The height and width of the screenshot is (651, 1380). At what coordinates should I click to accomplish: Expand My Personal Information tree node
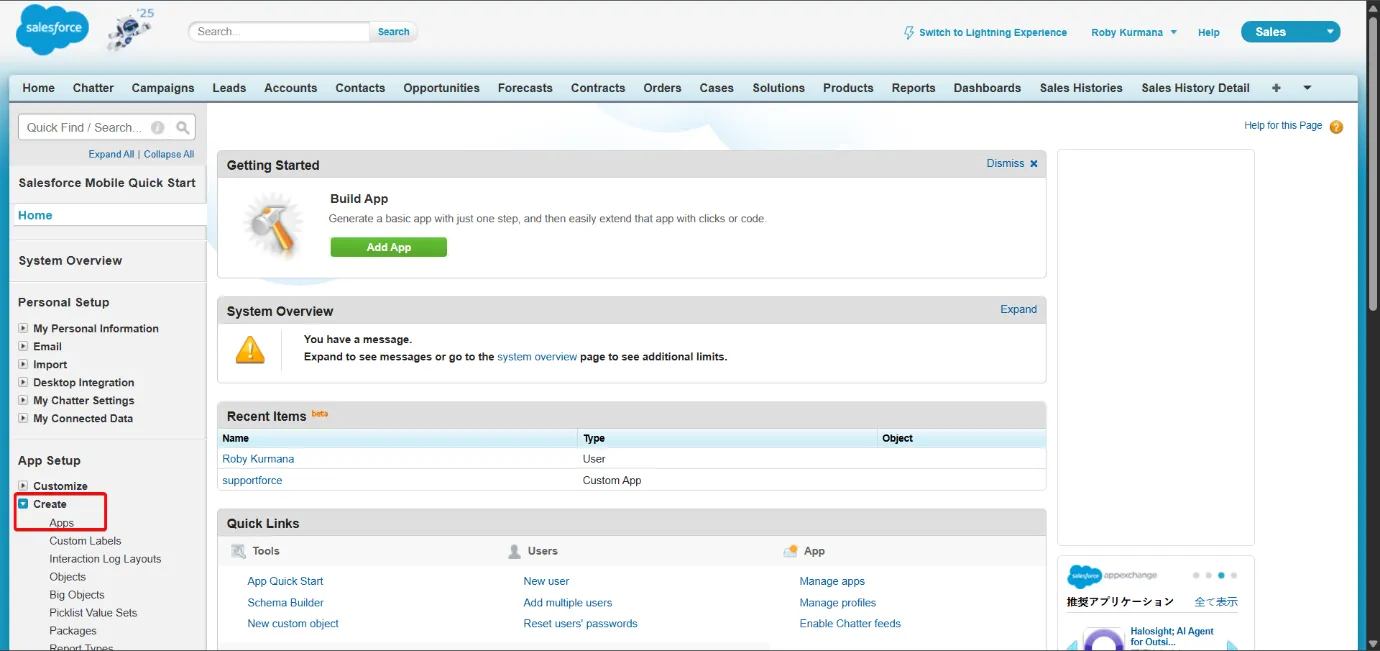tap(23, 328)
